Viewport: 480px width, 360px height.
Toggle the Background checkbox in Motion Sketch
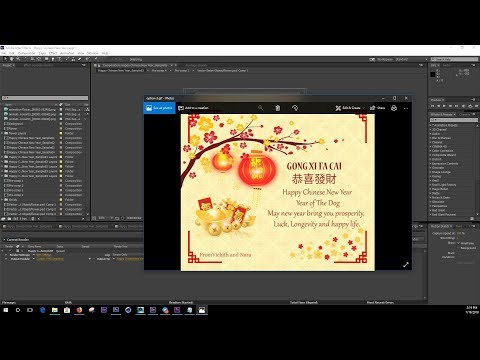tap(458, 248)
